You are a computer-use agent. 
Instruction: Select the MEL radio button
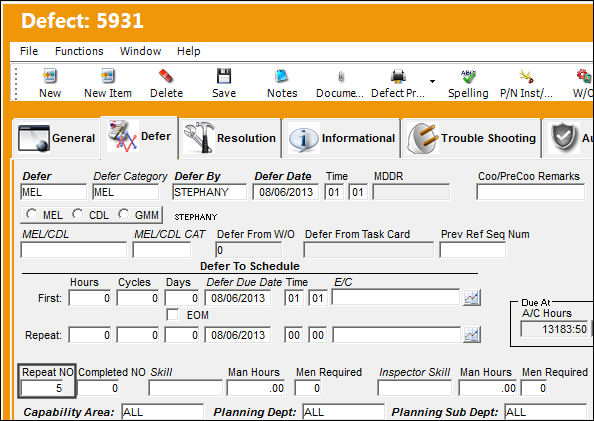pyautogui.click(x=31, y=214)
